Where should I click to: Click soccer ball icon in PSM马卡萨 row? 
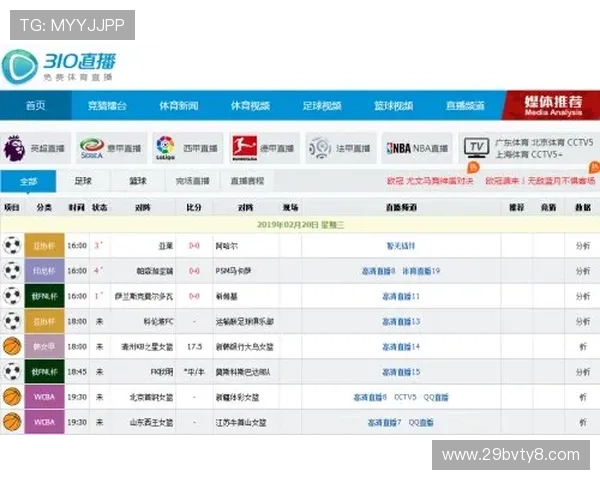click(12, 271)
